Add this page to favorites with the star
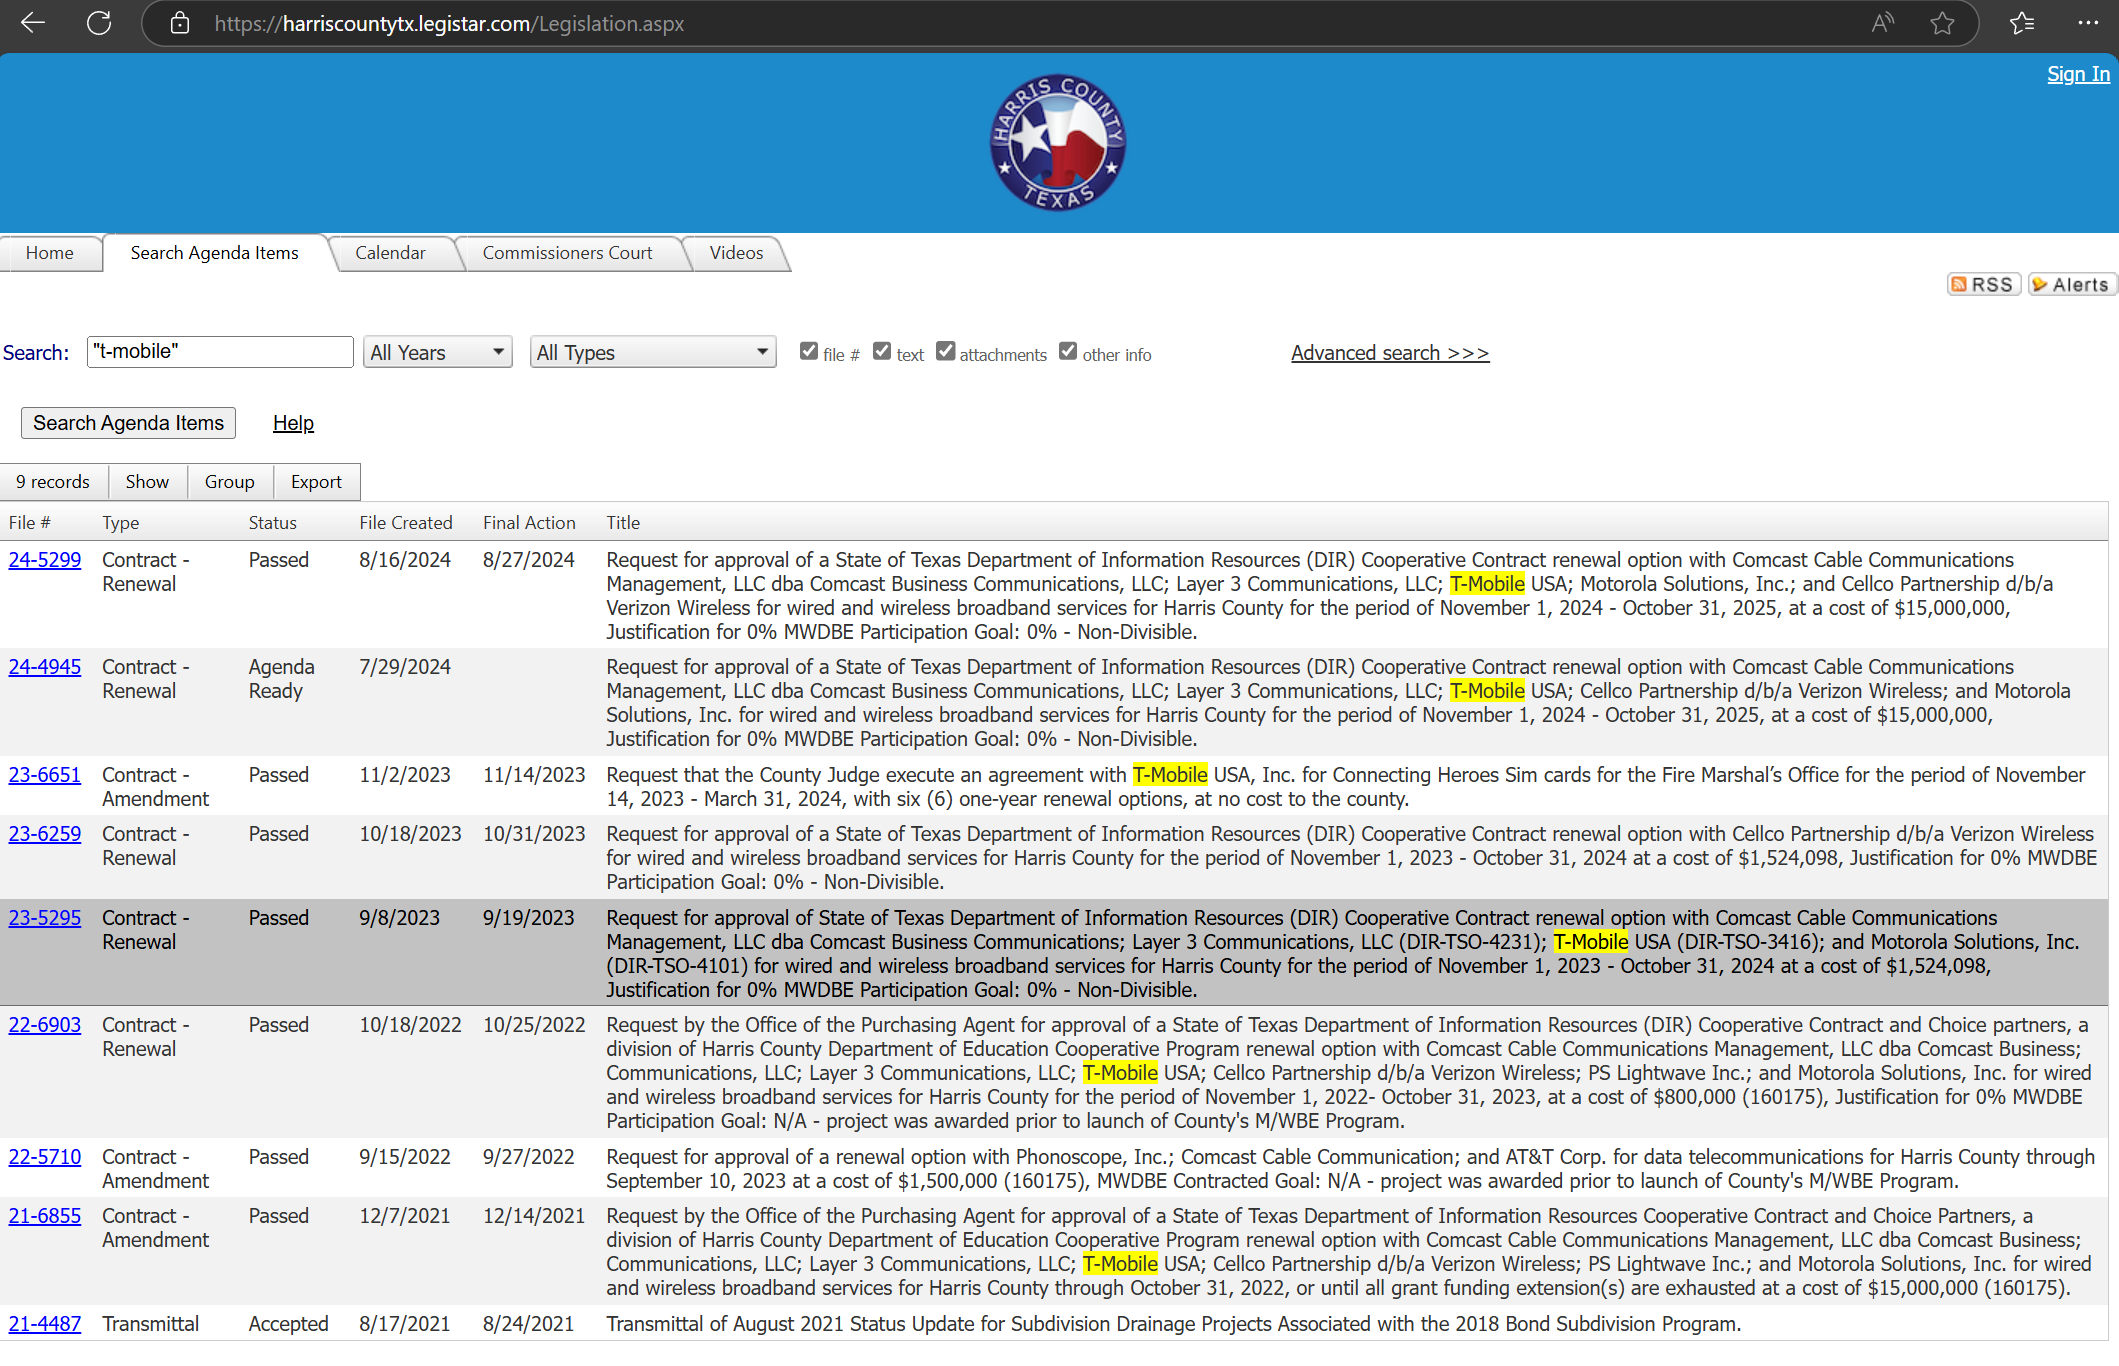The width and height of the screenshot is (2119, 1366). 1942,23
